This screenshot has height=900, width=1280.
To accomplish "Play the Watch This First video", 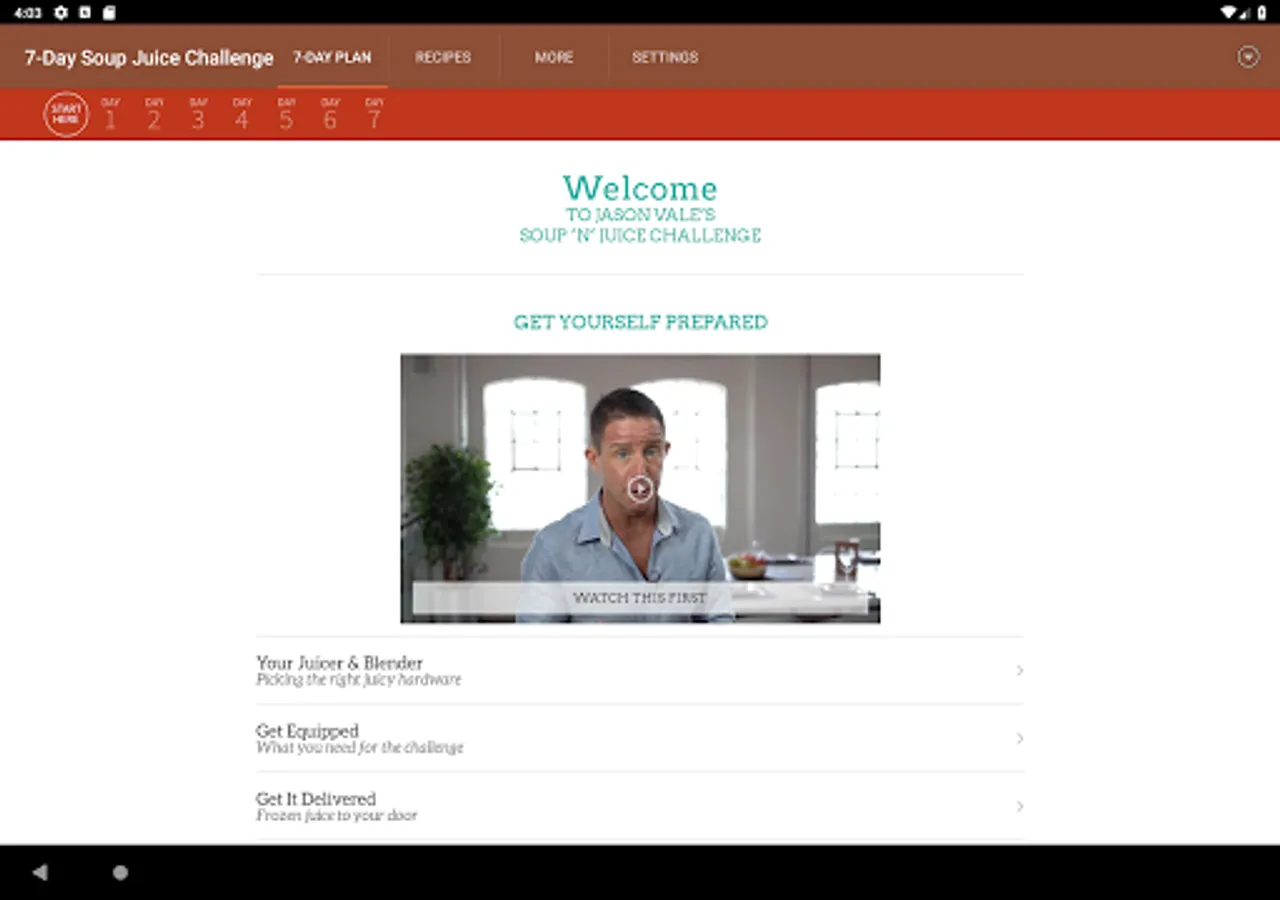I will pos(640,488).
